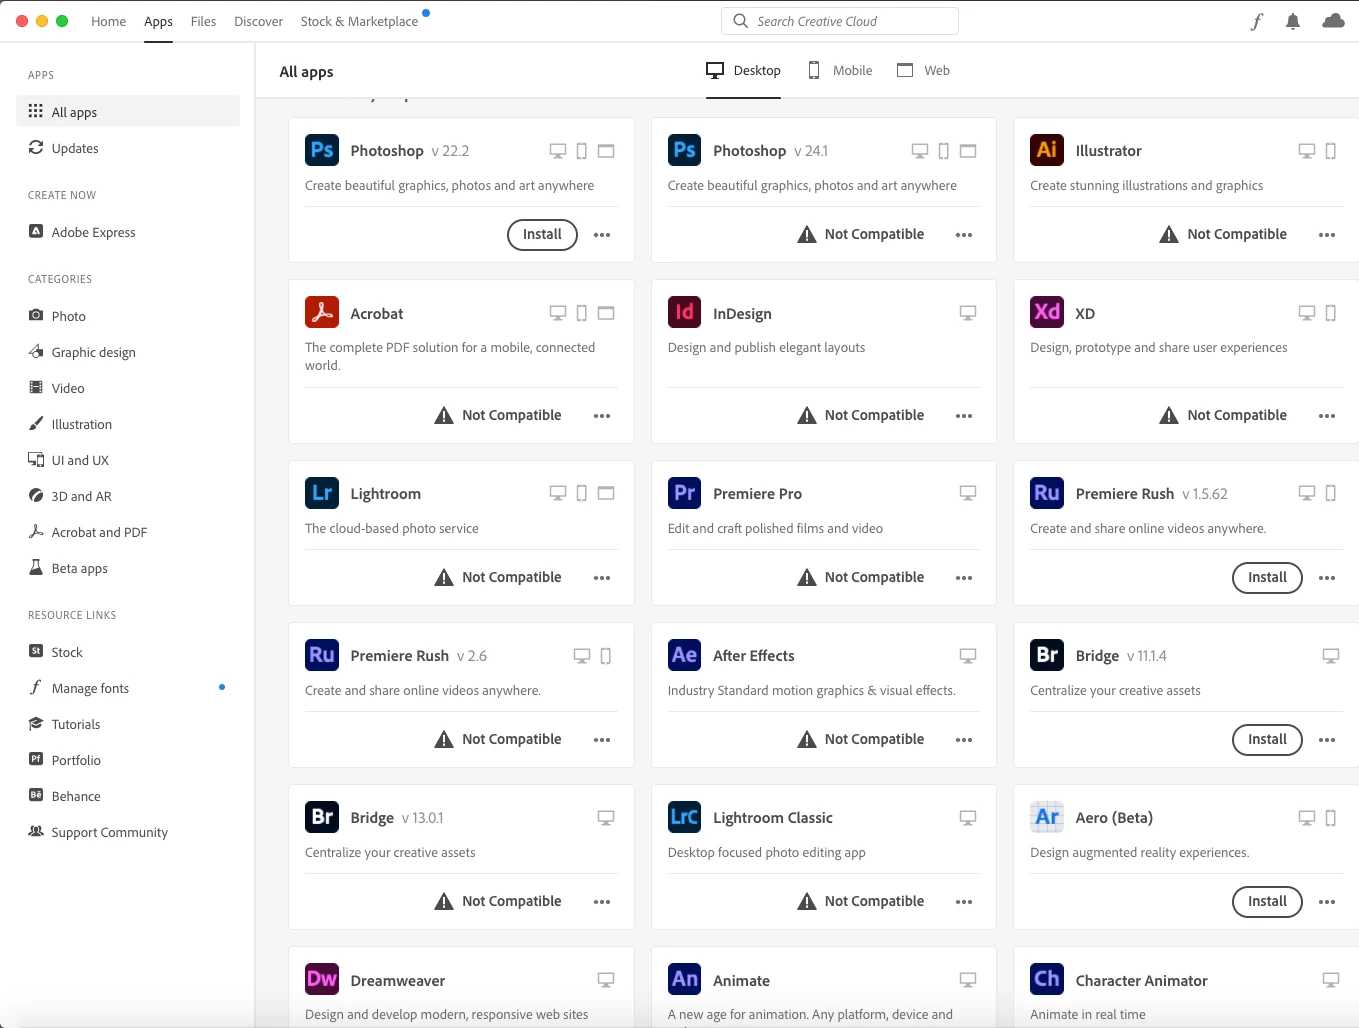Click the Acrobat app icon
The image size is (1359, 1028).
coord(322,312)
